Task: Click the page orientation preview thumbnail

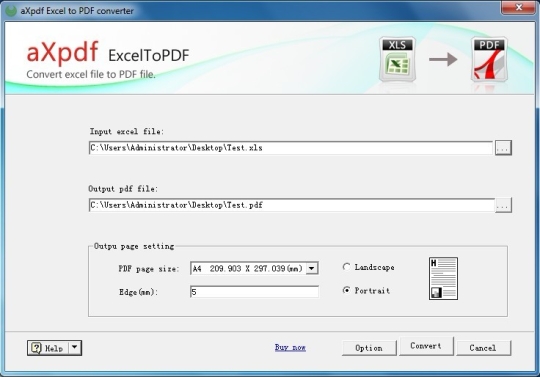Action: pyautogui.click(x=443, y=279)
